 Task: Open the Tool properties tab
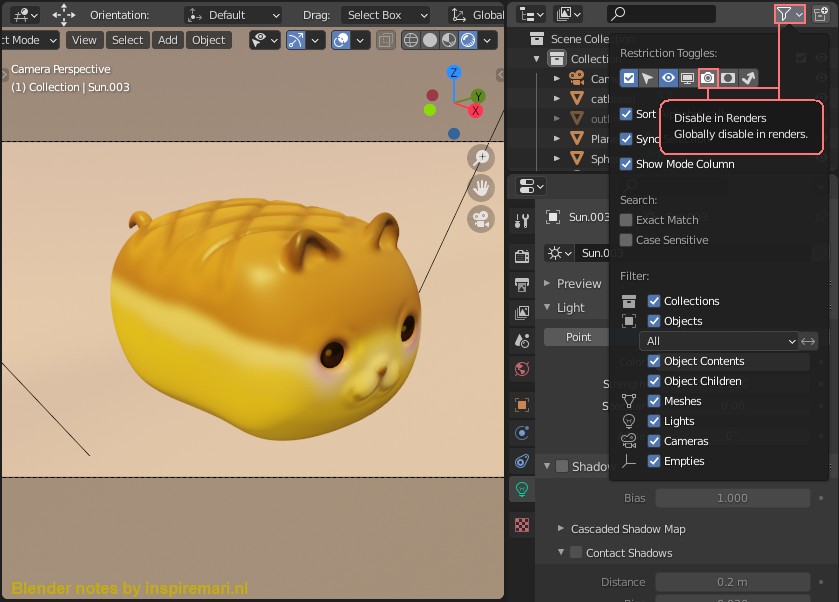(521, 222)
